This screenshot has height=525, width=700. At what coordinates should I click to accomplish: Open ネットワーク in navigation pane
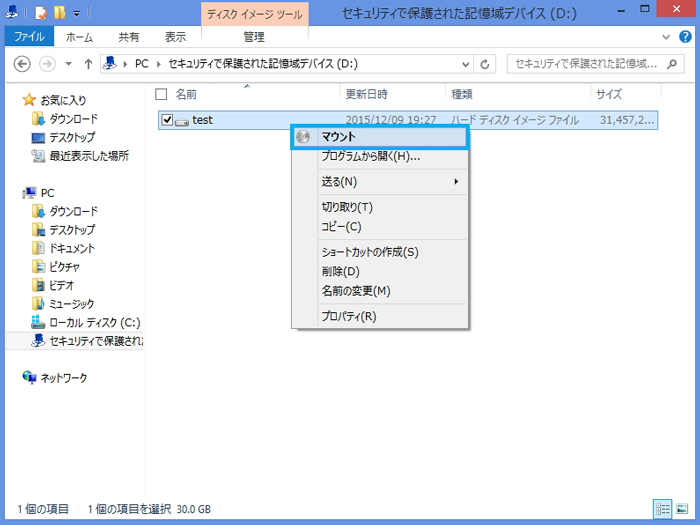[x=64, y=378]
